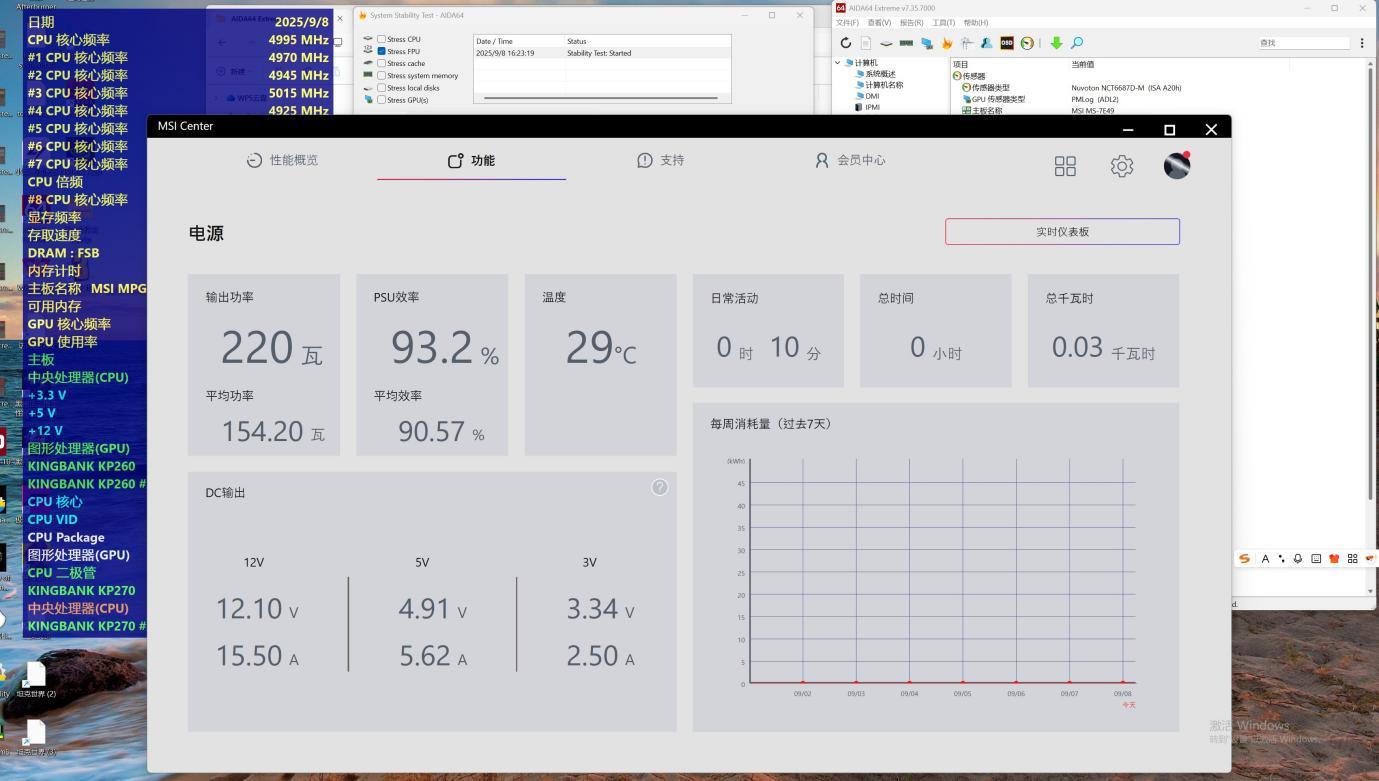Click the 实时仪表板 button
The width and height of the screenshot is (1379, 781).
click(x=1062, y=231)
